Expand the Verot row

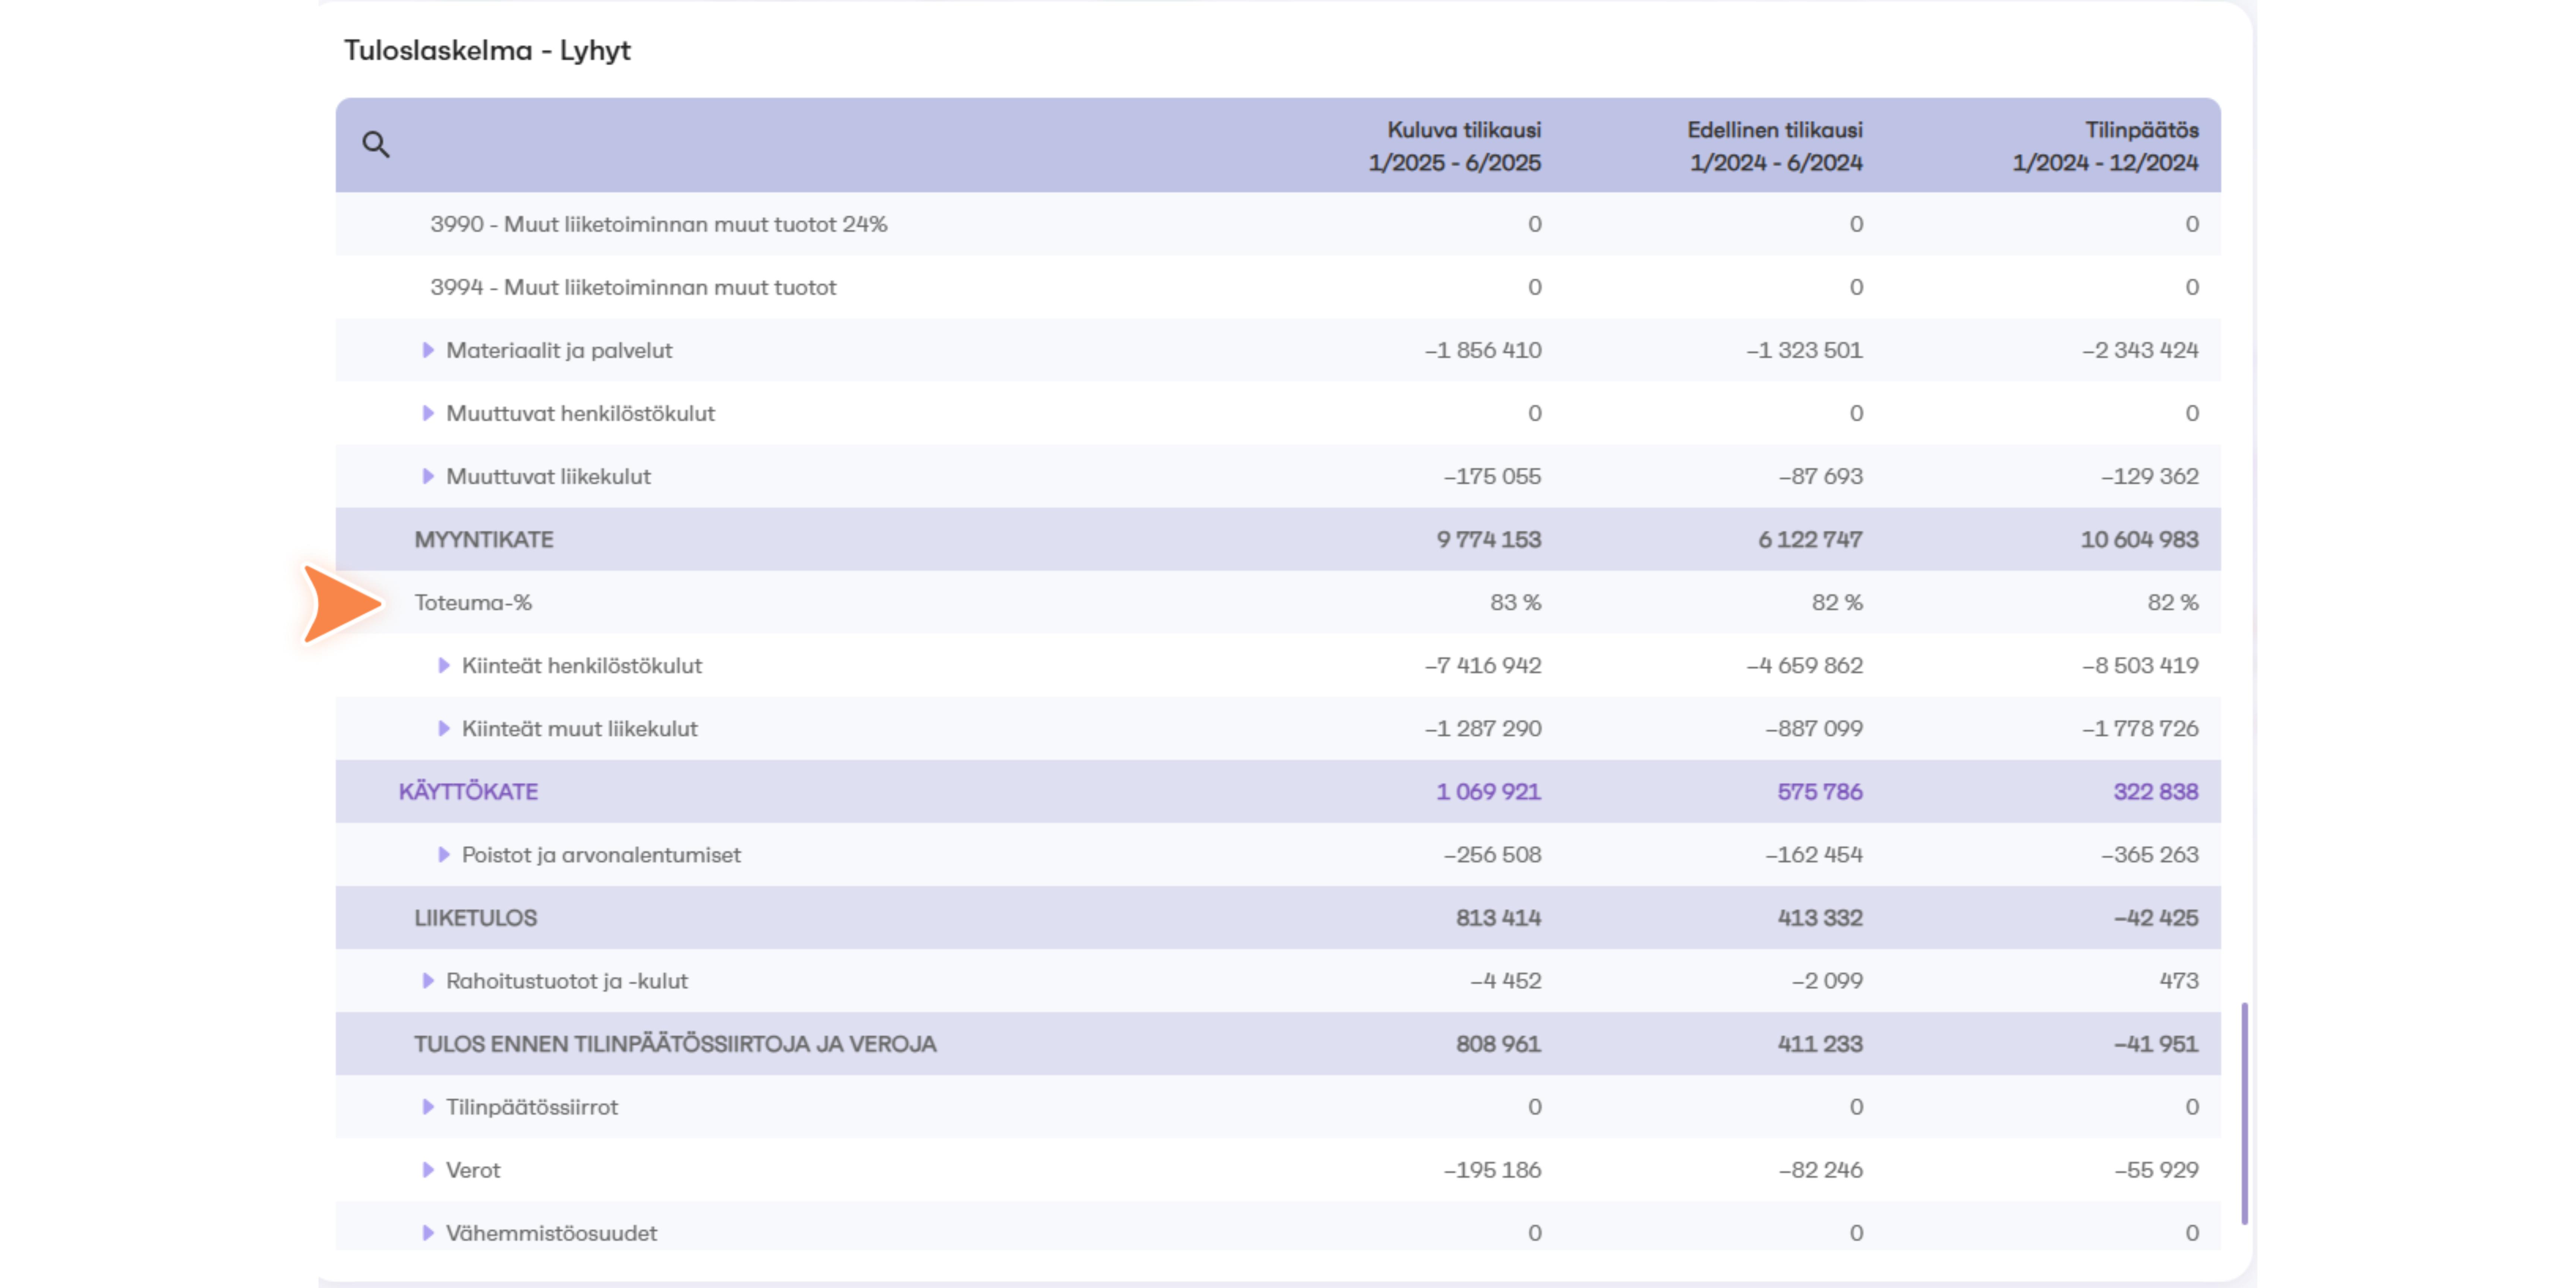coord(428,1169)
